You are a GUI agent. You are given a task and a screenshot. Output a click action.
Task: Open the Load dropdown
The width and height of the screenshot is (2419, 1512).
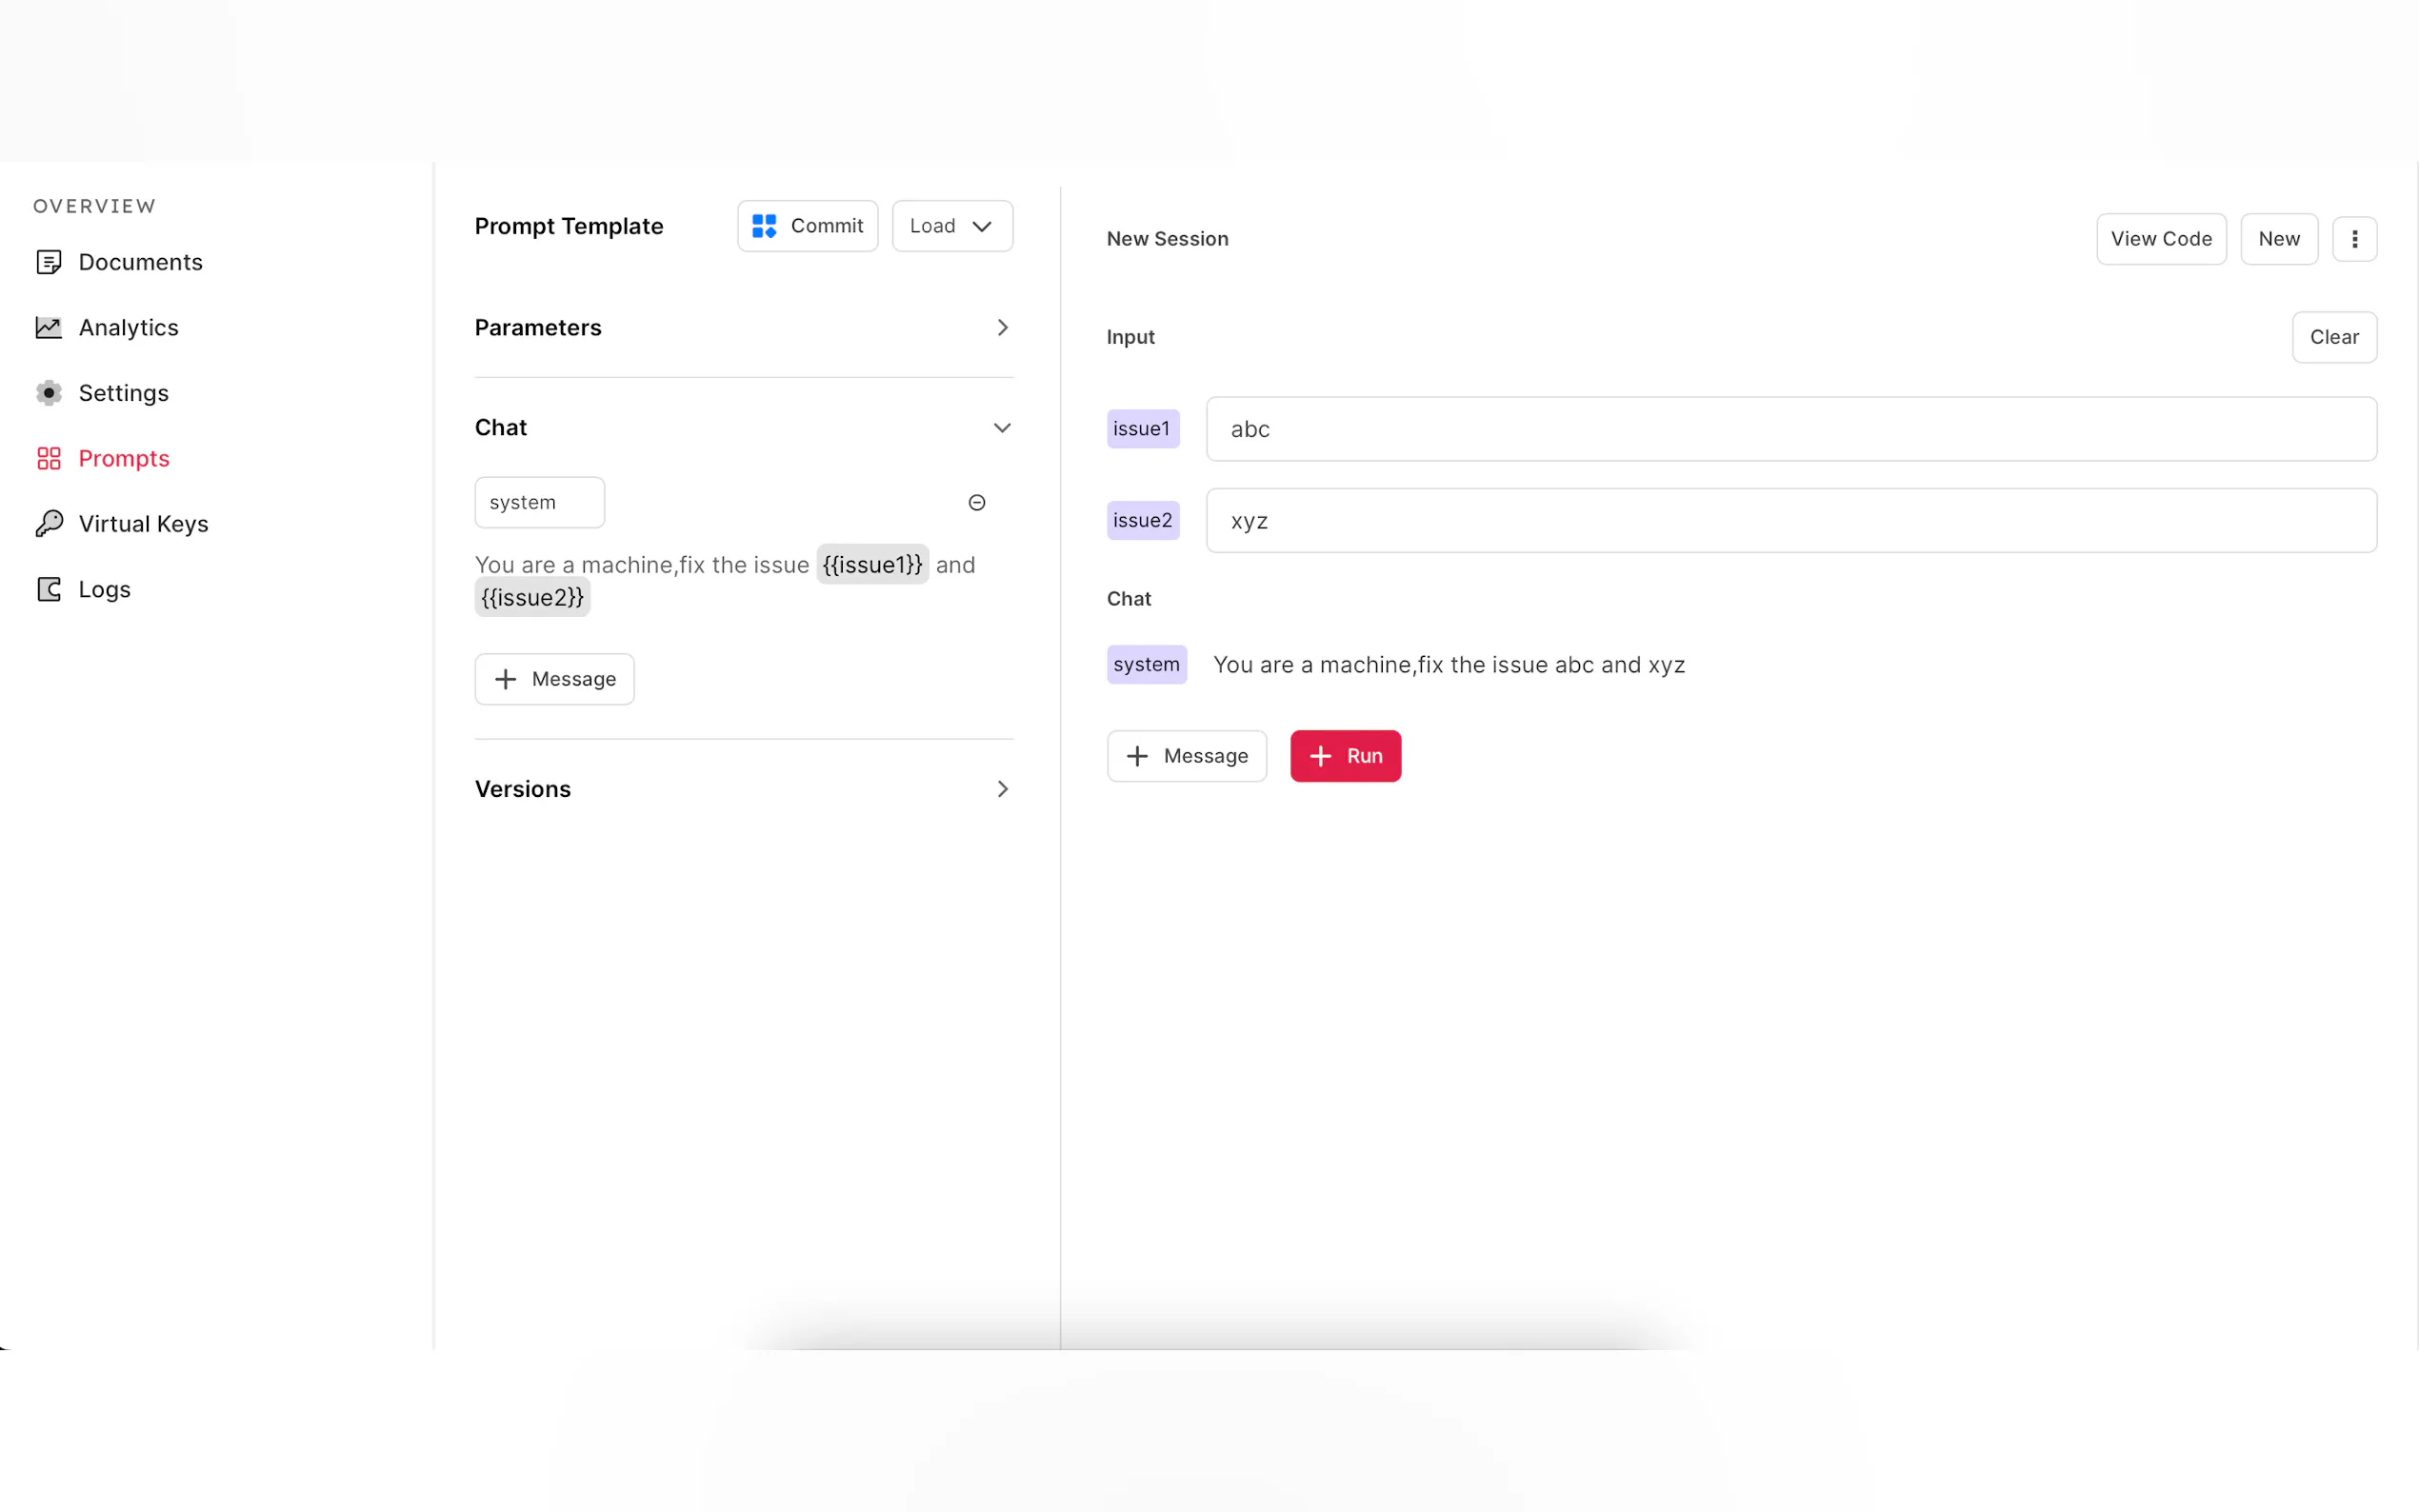[x=951, y=226]
